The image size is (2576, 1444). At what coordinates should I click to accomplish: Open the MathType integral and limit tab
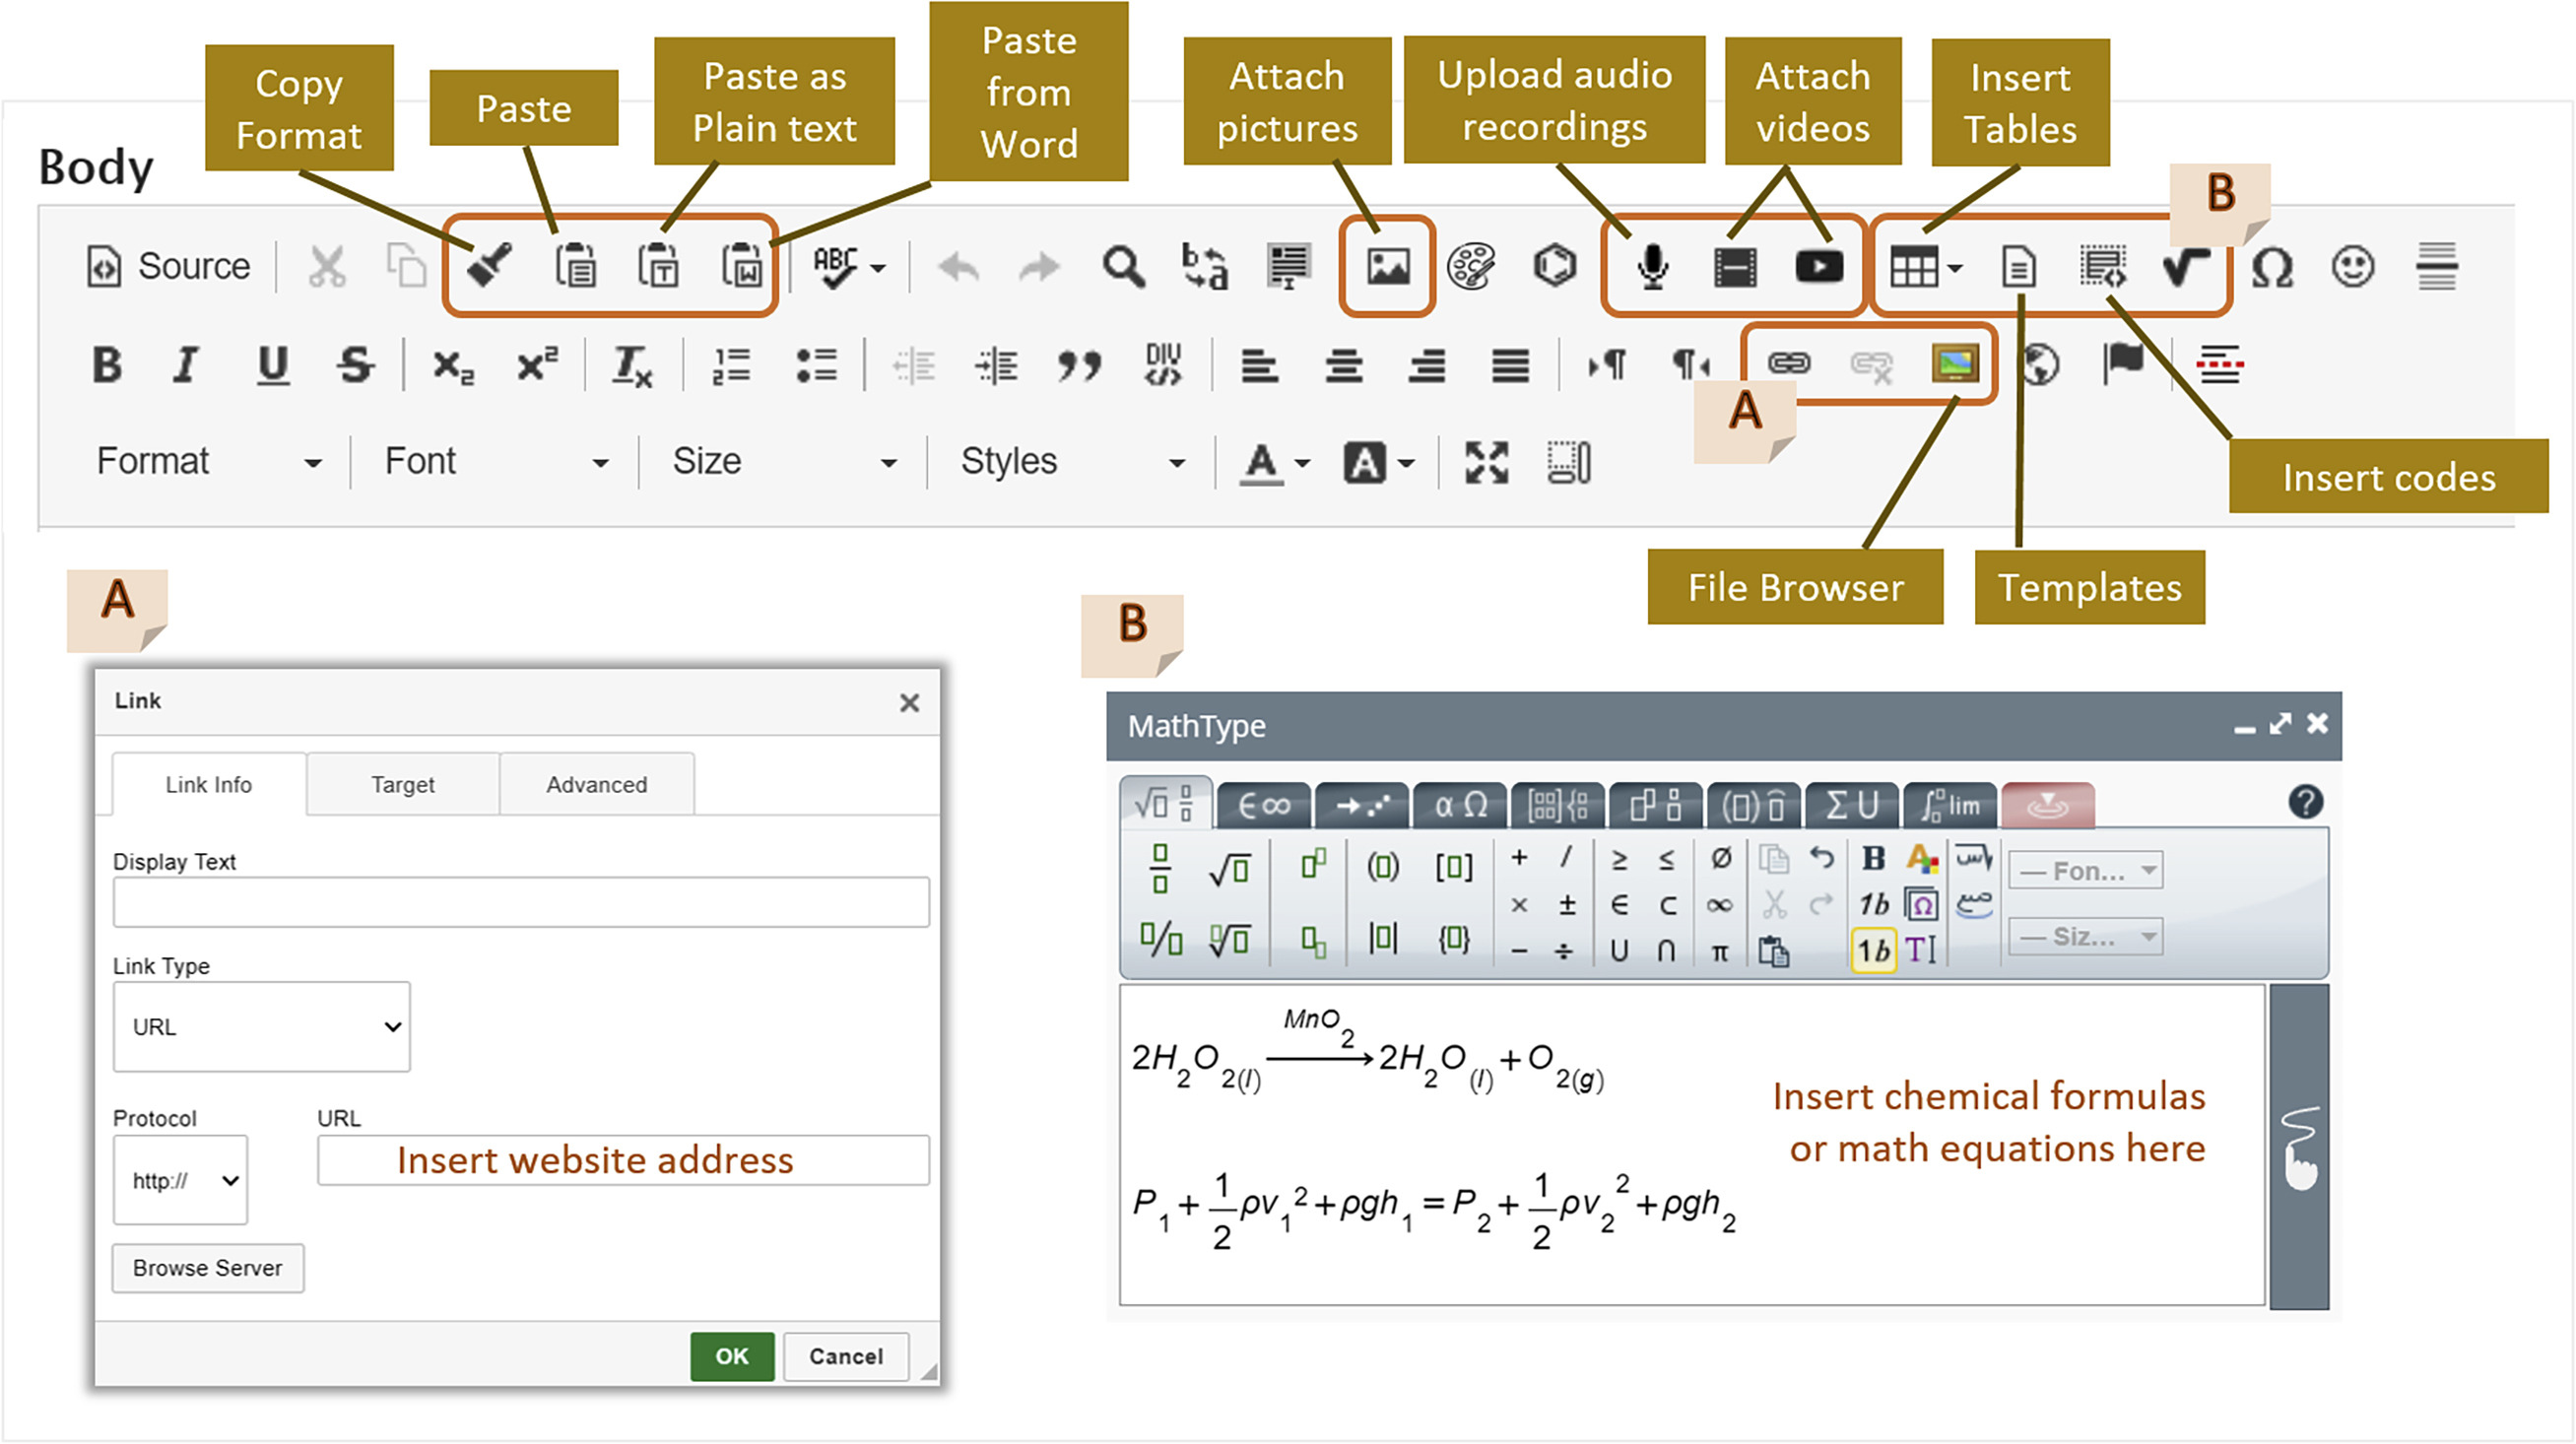tap(1951, 806)
